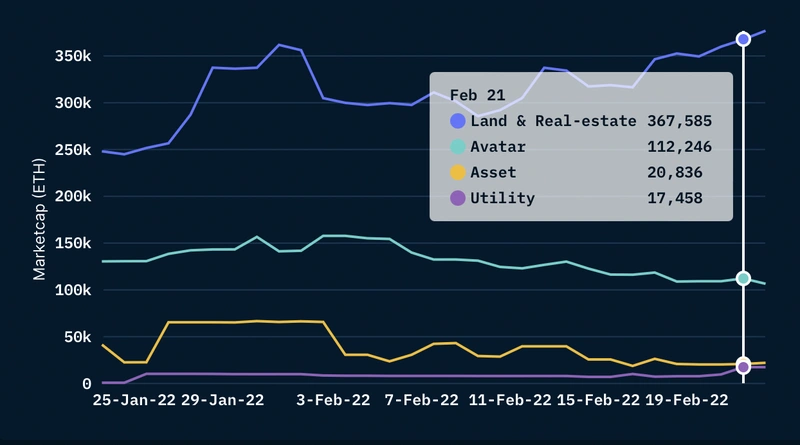This screenshot has width=800, height=445.
Task: Click the yellow Asset legend dot
Action: 459,173
